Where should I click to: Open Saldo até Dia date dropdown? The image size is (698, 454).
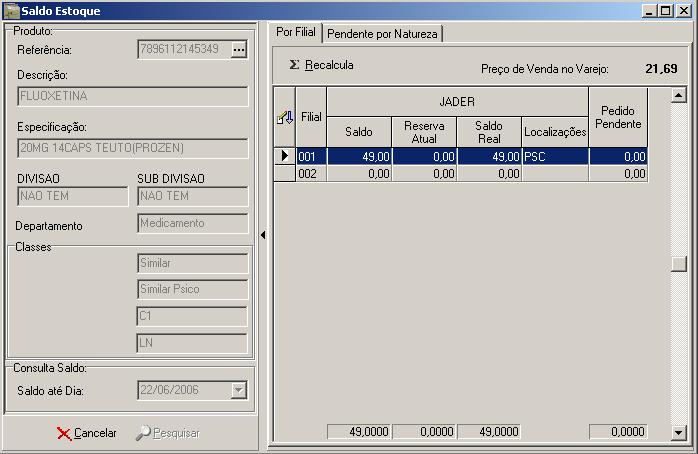click(239, 390)
